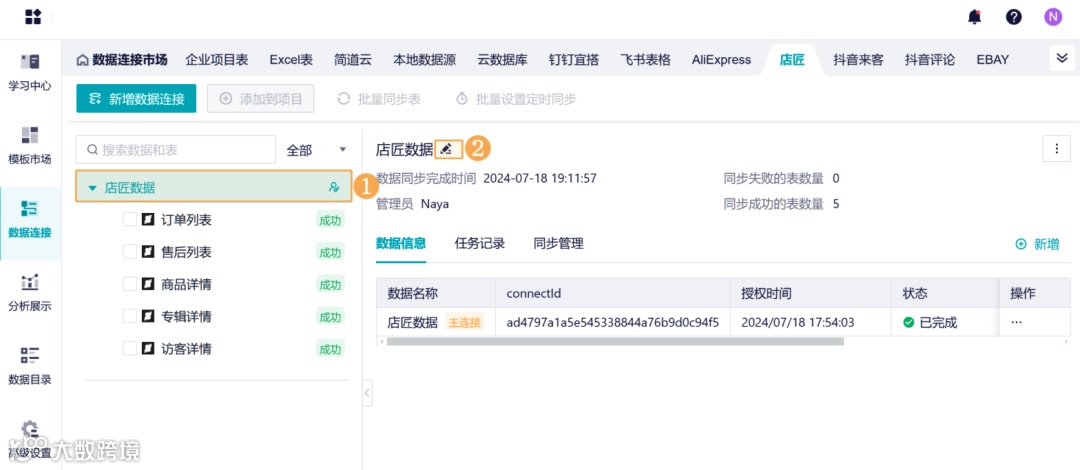Open the 数据信息 tab
Screen dimensions: 1080x470
[401, 243]
